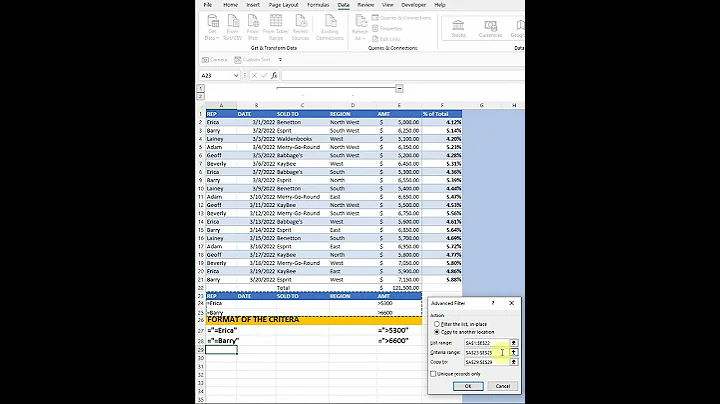Switch to the Home tab
This screenshot has width=720, height=404.
tap(231, 5)
